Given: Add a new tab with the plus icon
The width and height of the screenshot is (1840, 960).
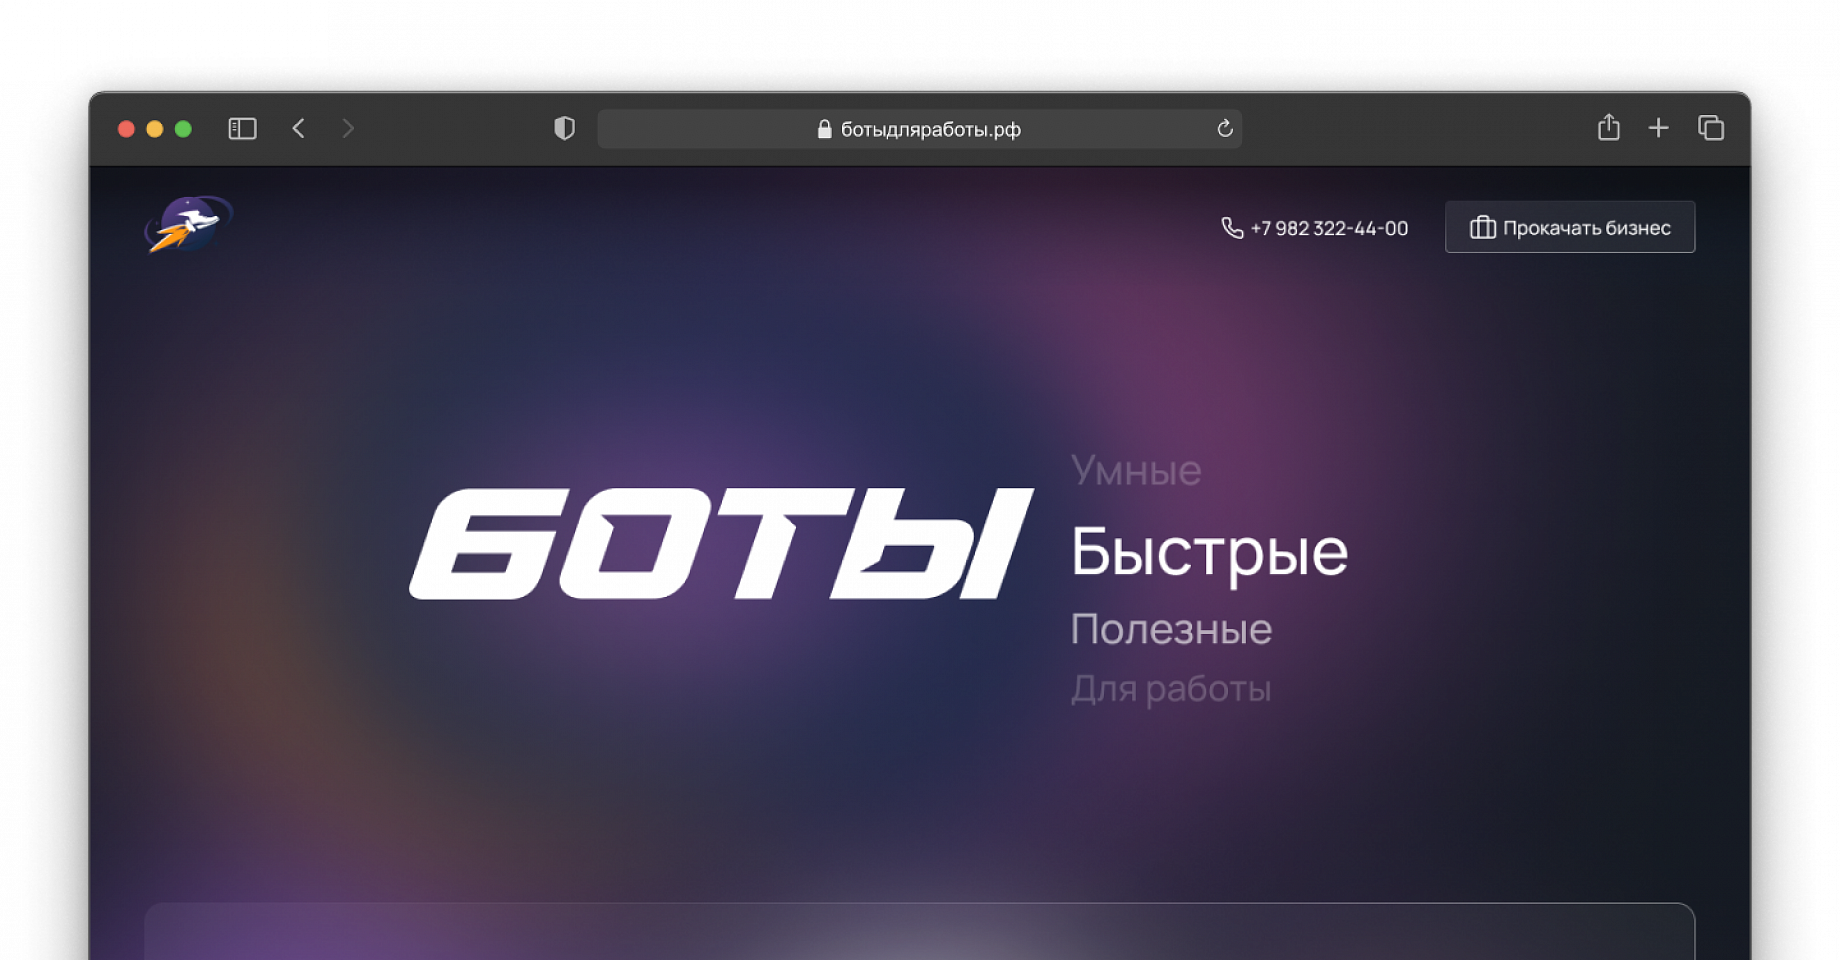Looking at the screenshot, I should tap(1658, 128).
